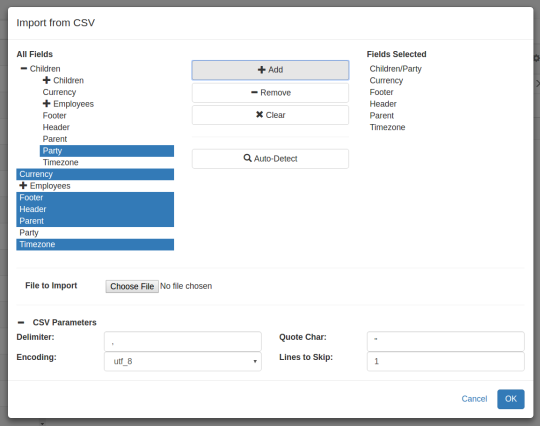Click the Remove button
The height and width of the screenshot is (426, 540).
pos(270,93)
